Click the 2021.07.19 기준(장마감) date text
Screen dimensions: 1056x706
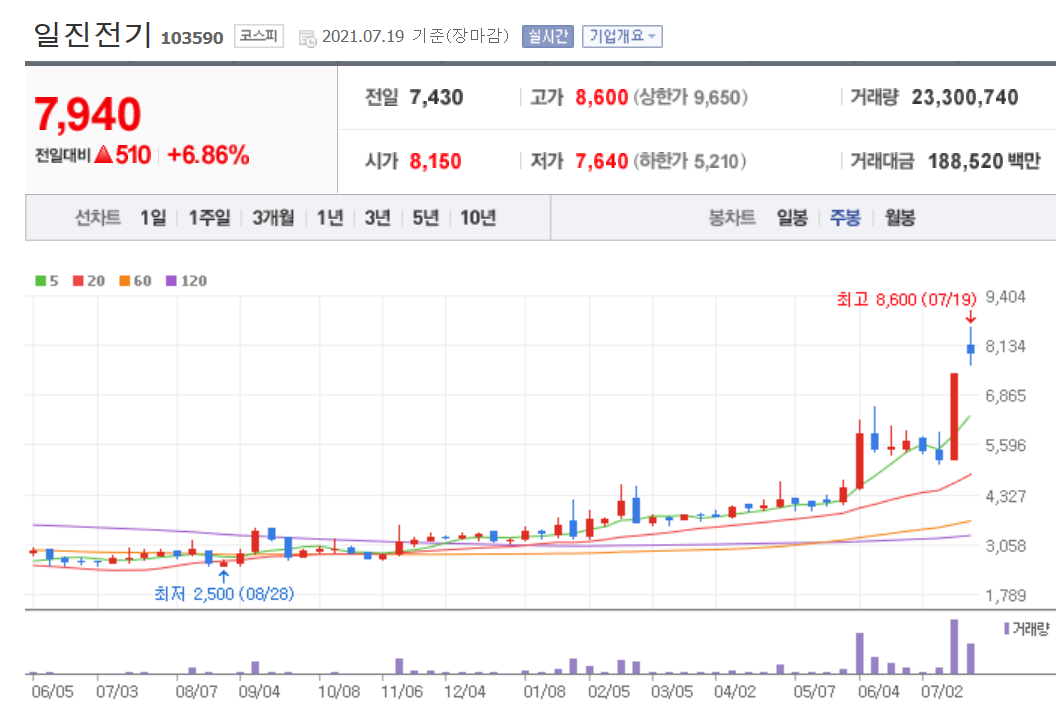[416, 36]
